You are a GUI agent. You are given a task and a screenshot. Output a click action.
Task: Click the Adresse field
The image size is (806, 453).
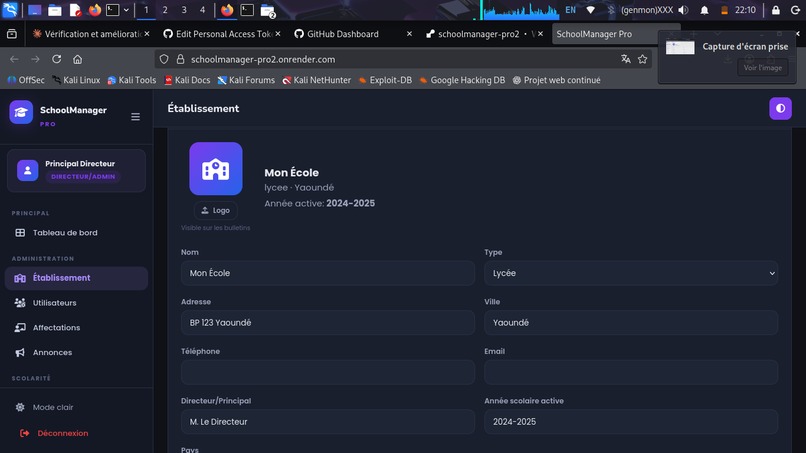click(327, 322)
